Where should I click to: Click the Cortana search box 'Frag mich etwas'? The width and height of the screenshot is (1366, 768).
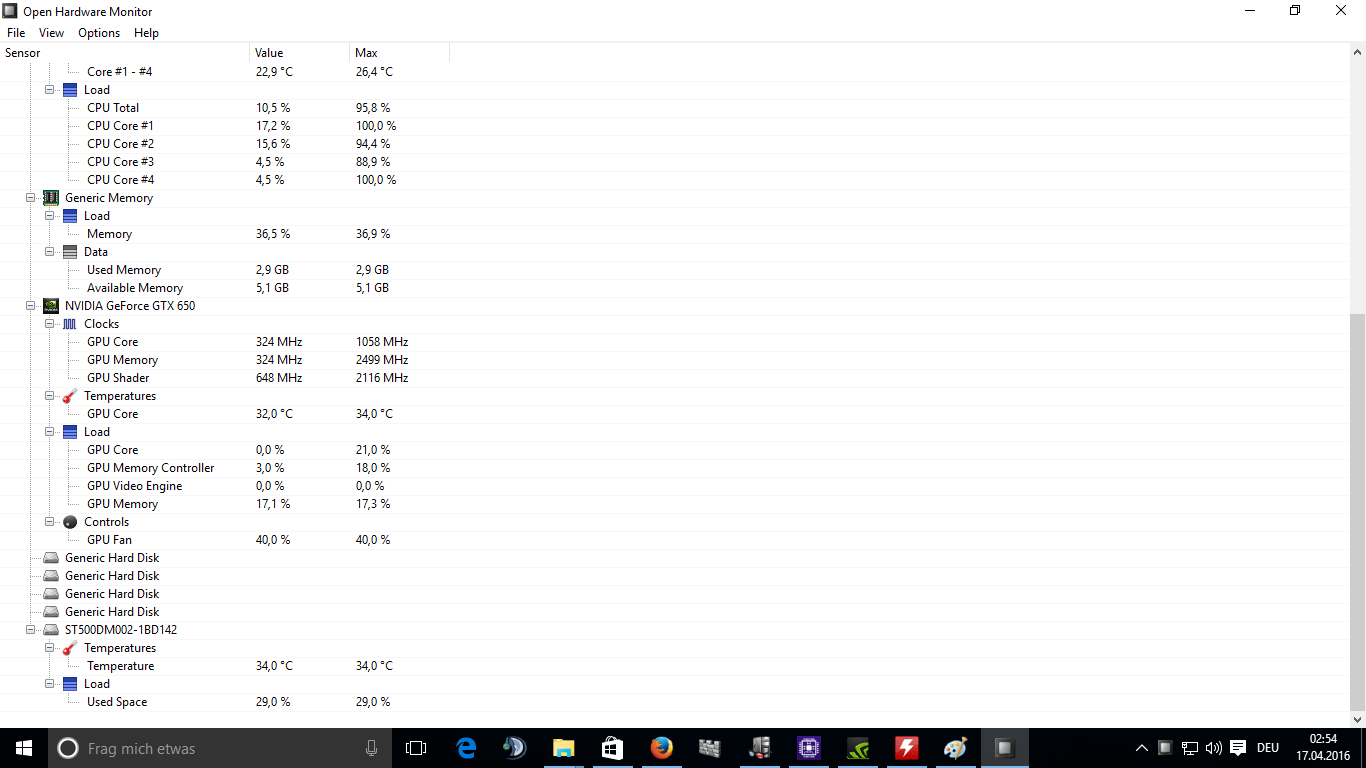click(x=218, y=748)
